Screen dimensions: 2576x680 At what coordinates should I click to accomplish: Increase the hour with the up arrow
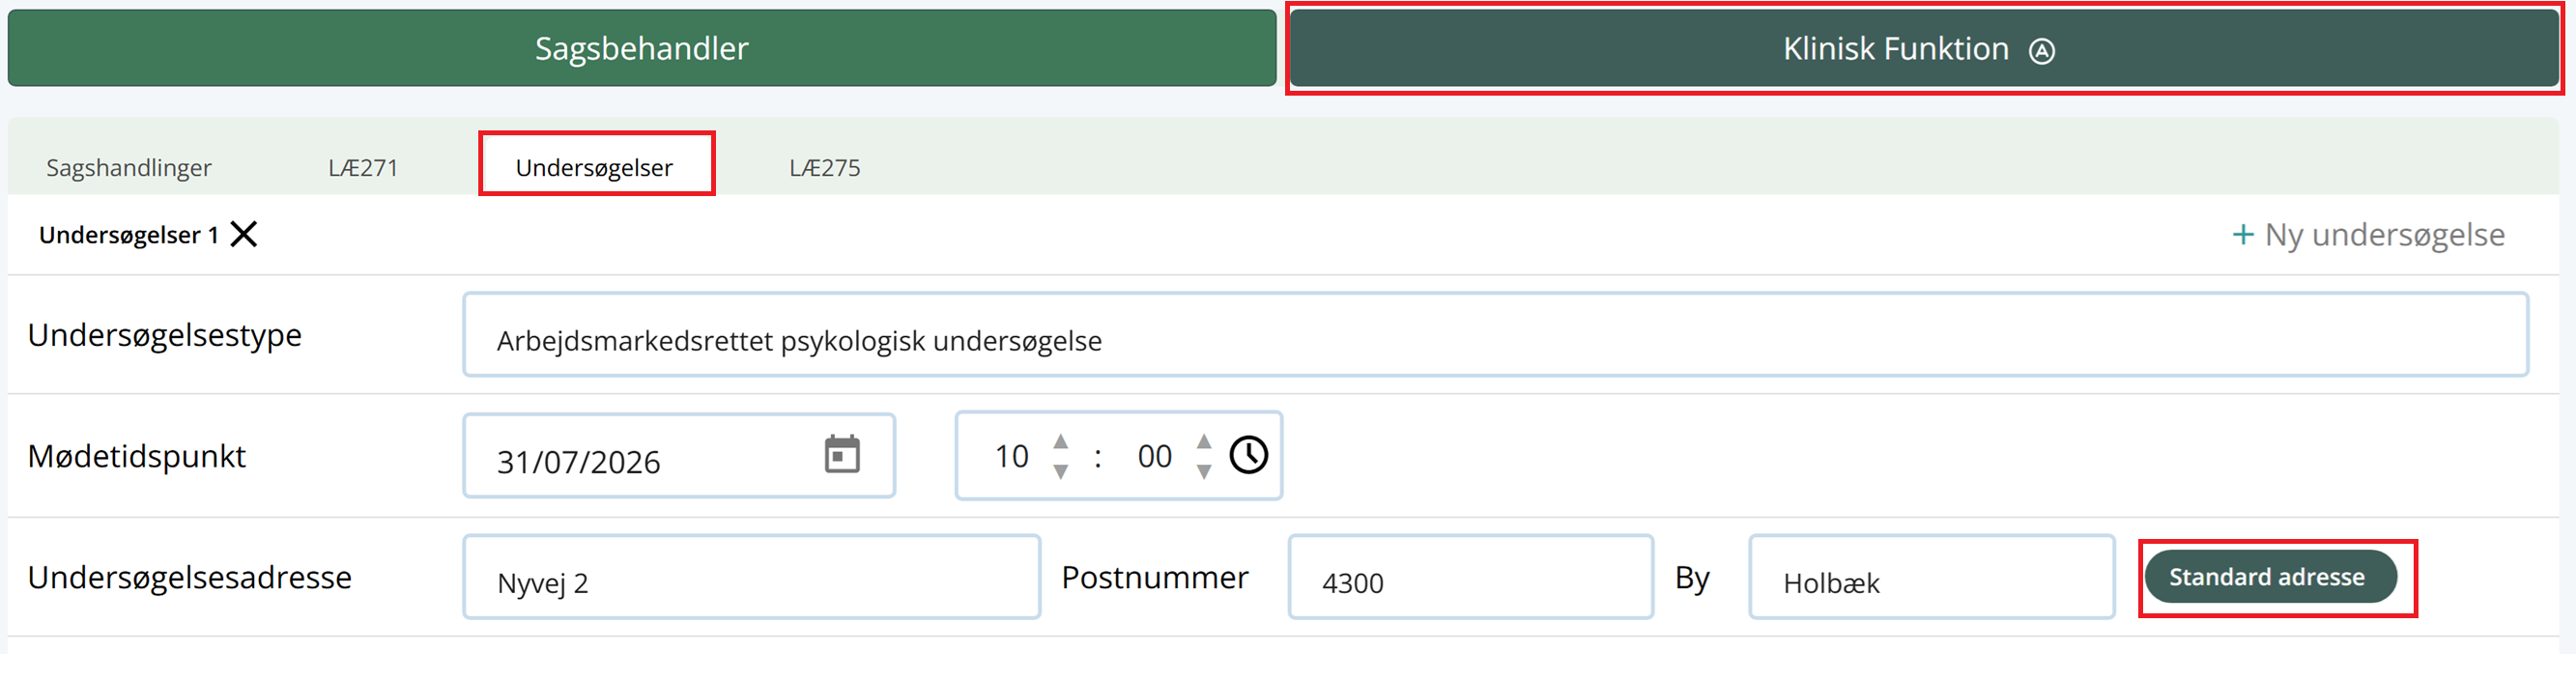(1061, 441)
